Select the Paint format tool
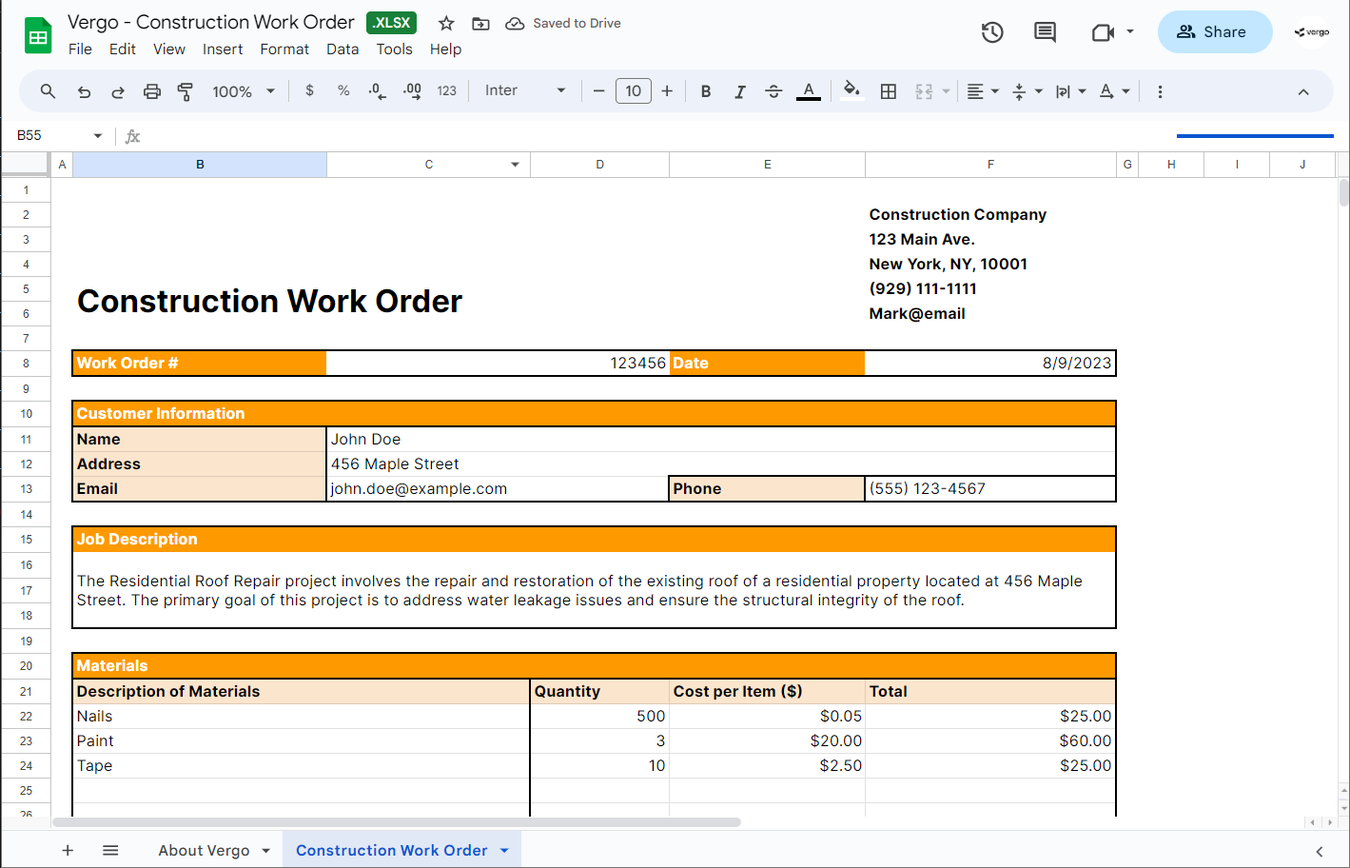1350x868 pixels. click(185, 91)
